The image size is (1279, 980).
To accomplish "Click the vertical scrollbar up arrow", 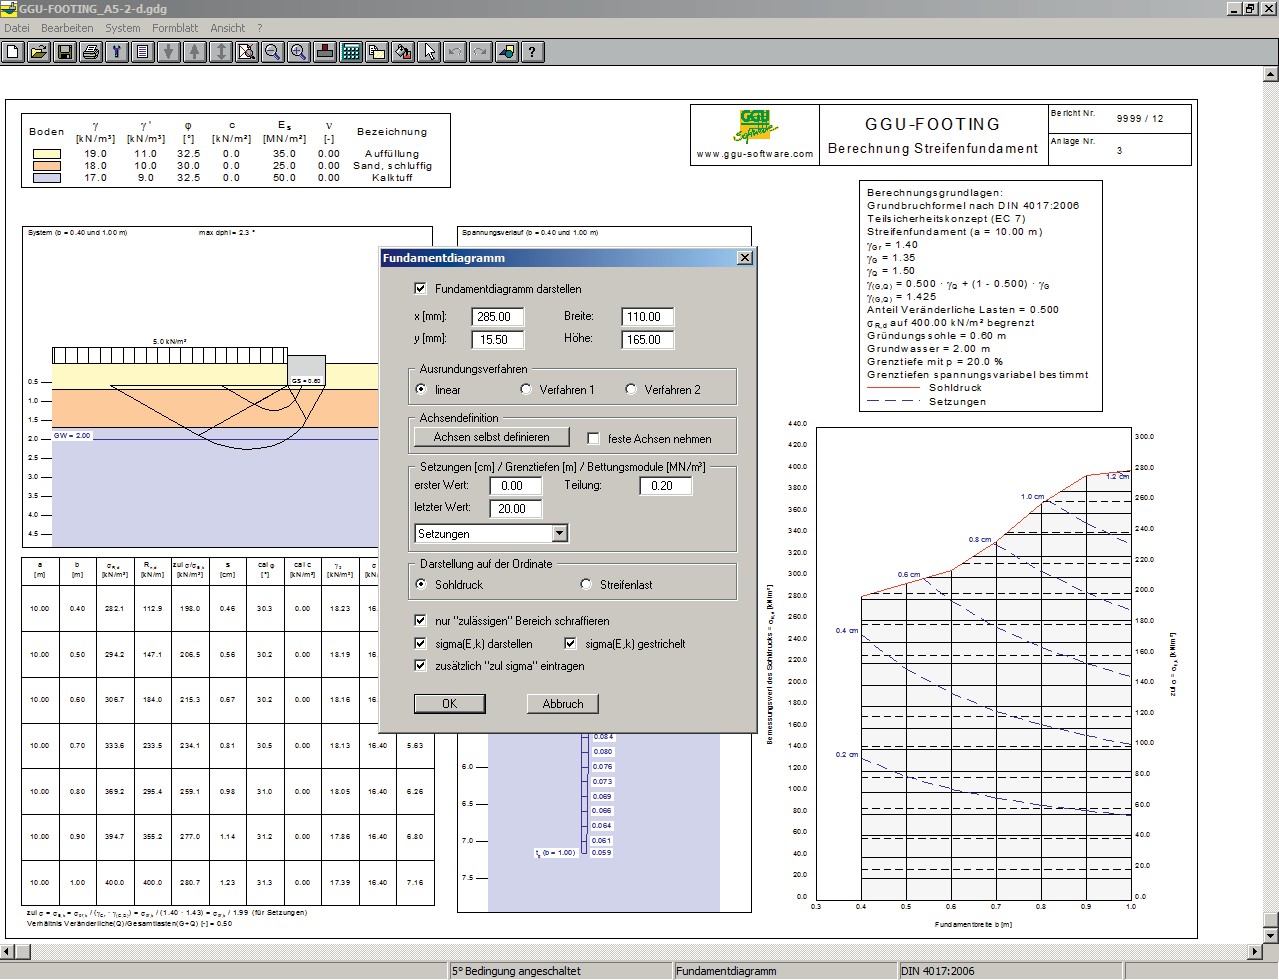I will tap(1271, 74).
